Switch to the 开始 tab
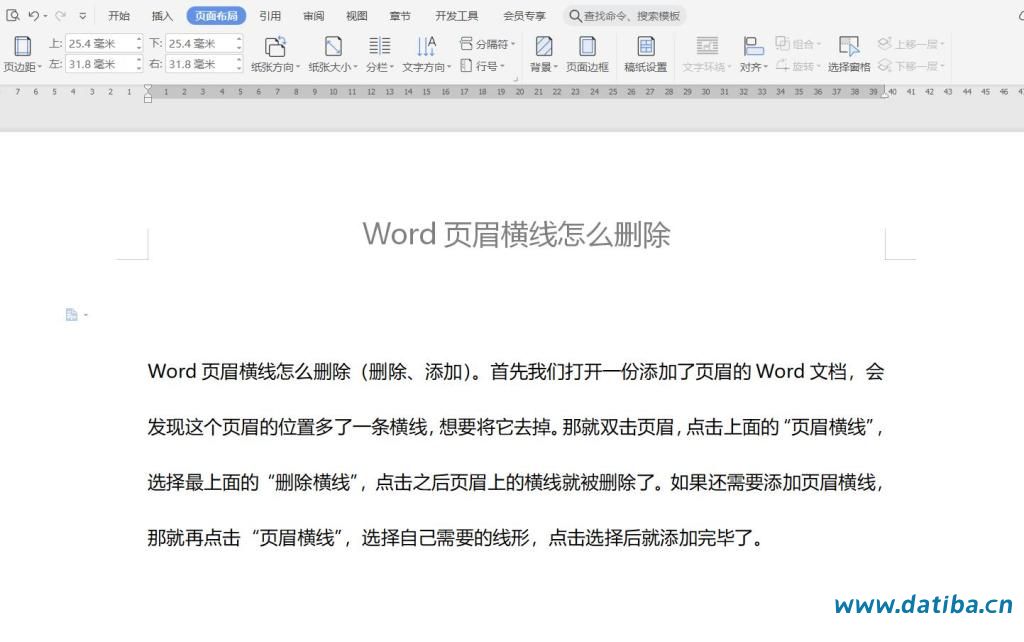1024x642 pixels. pos(119,16)
